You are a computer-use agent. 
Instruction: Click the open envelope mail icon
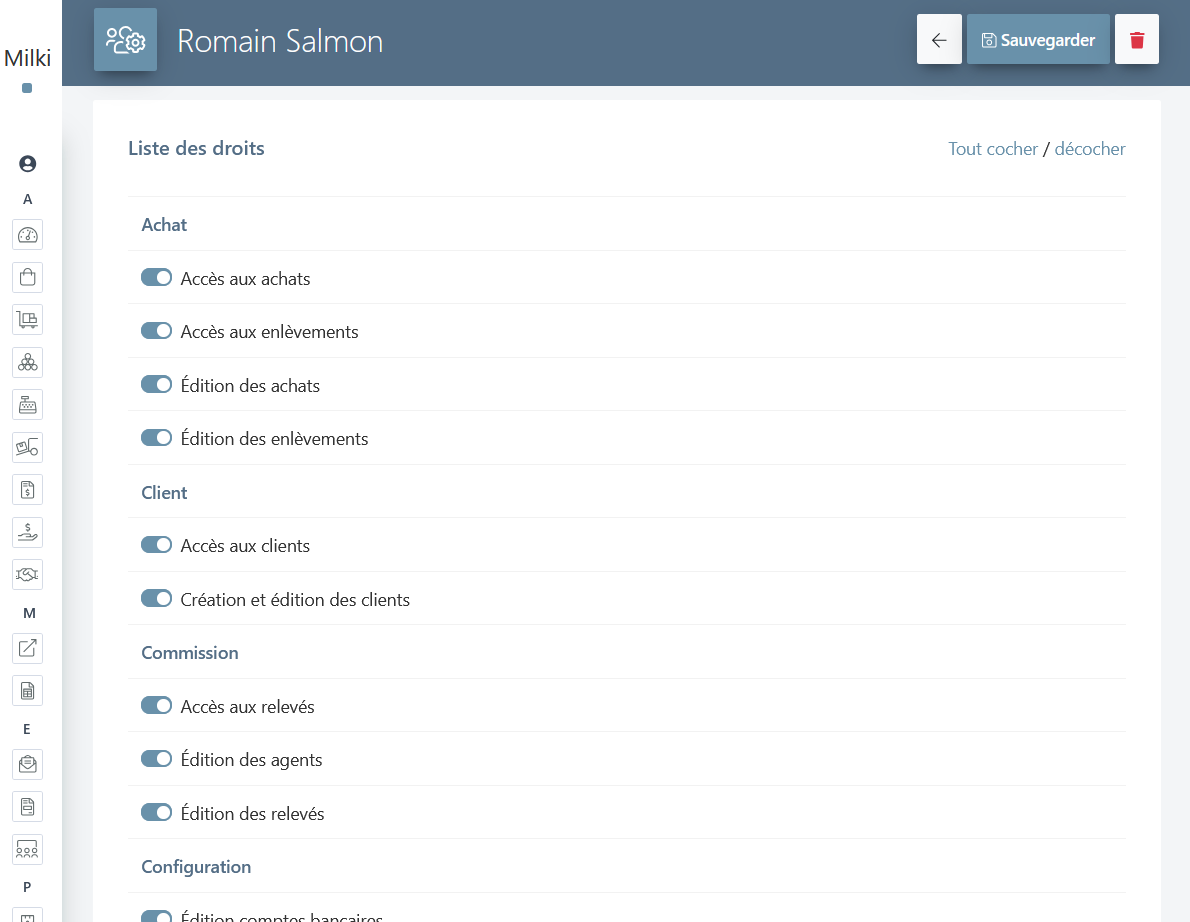click(x=27, y=764)
